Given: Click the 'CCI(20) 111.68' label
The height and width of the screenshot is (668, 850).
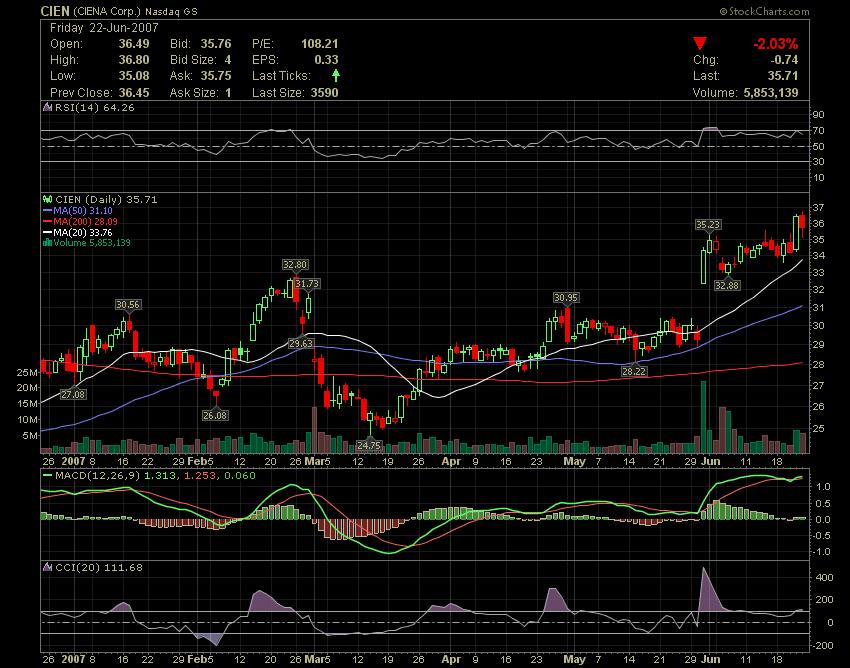Looking at the screenshot, I should [99, 567].
